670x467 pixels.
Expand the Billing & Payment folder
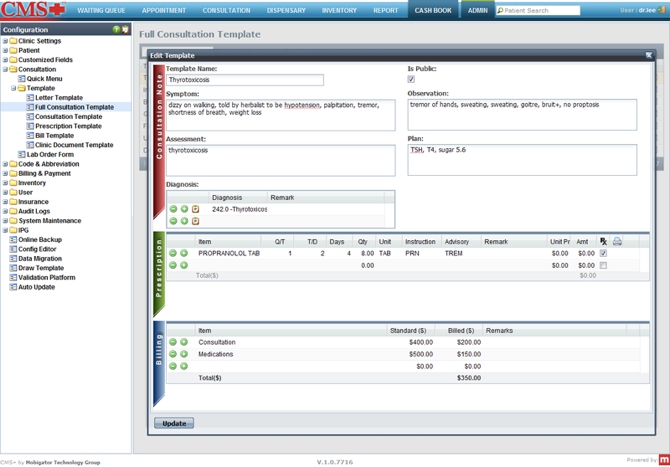pyautogui.click(x=5, y=174)
